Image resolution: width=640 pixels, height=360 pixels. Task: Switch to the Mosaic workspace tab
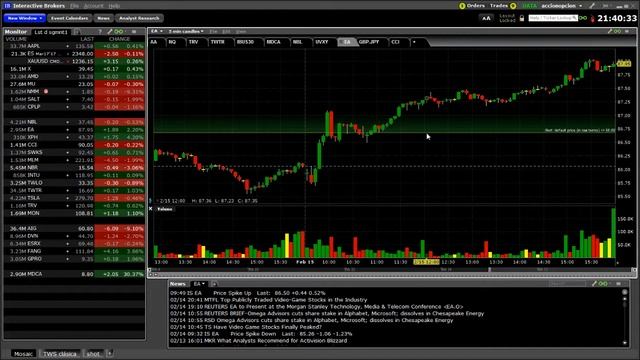tap(23, 354)
